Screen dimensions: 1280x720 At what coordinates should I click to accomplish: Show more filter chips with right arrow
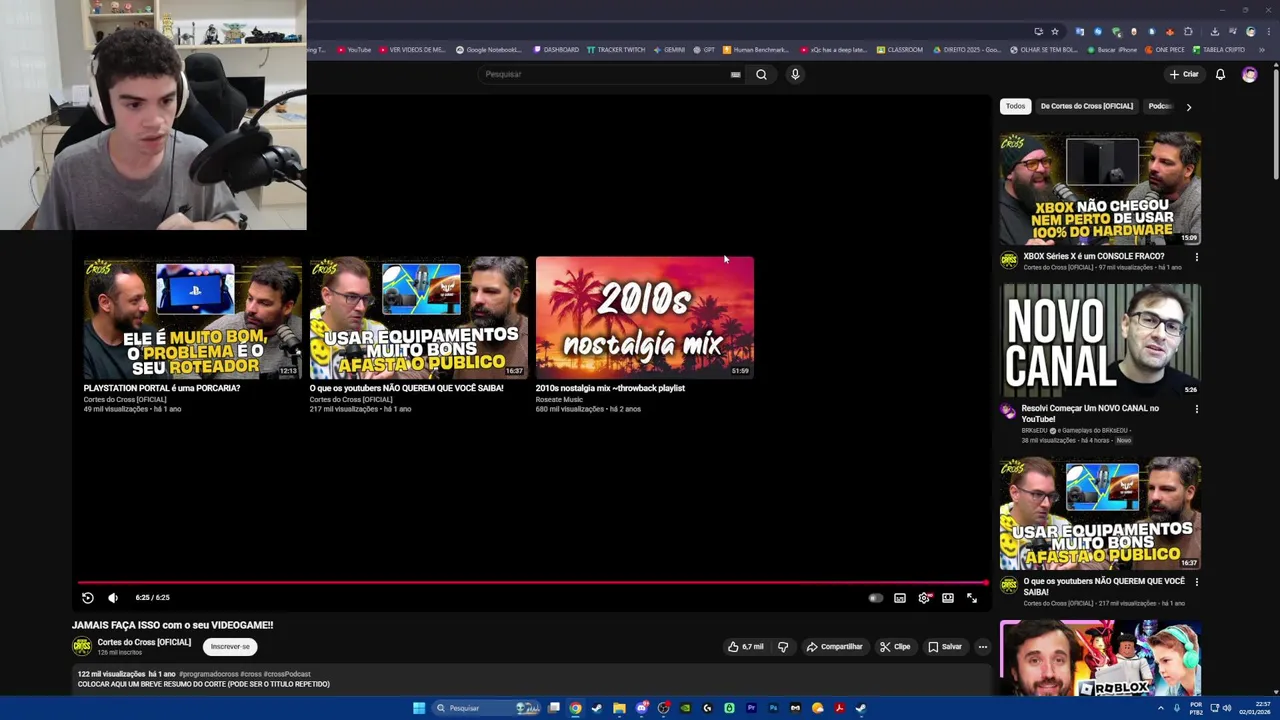pyautogui.click(x=1188, y=106)
